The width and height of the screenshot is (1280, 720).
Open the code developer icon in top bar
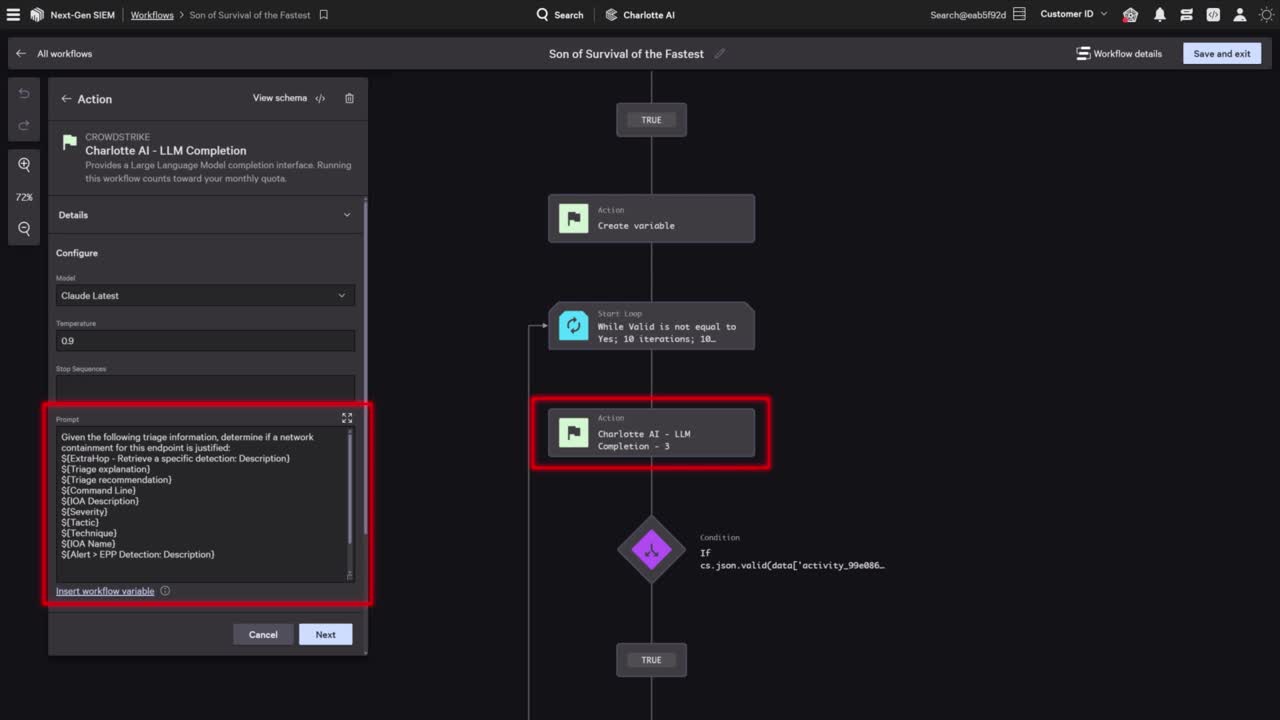click(x=1213, y=15)
